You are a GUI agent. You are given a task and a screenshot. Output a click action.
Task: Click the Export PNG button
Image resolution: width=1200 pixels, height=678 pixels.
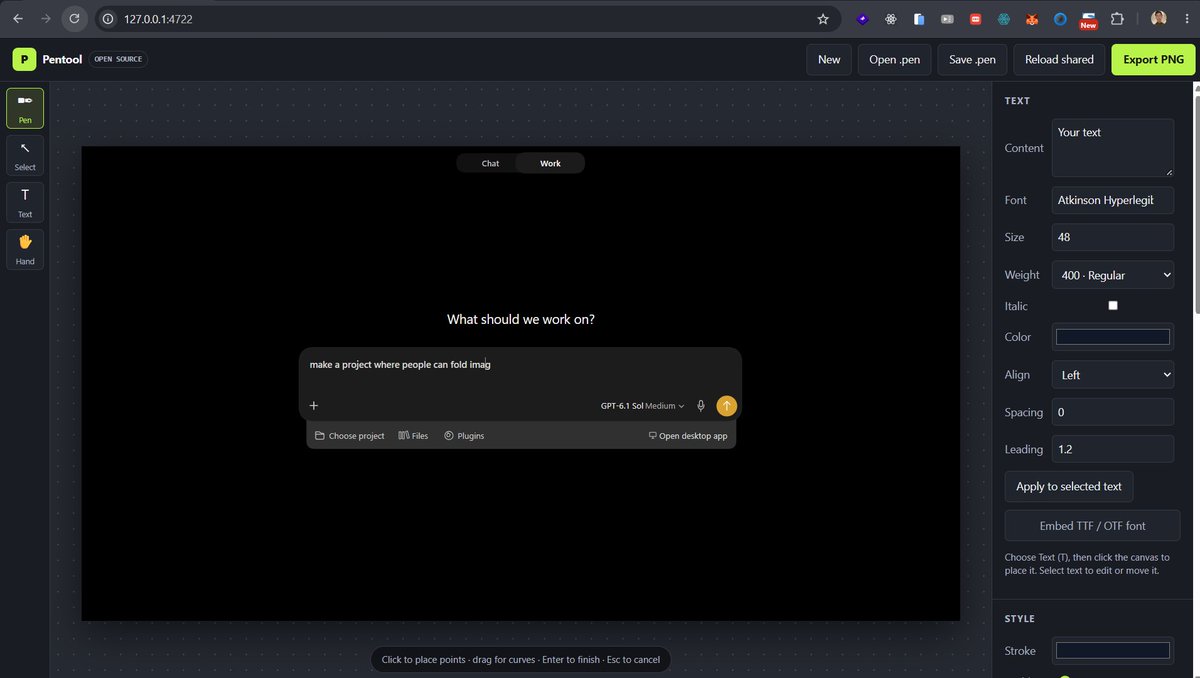coord(1153,59)
